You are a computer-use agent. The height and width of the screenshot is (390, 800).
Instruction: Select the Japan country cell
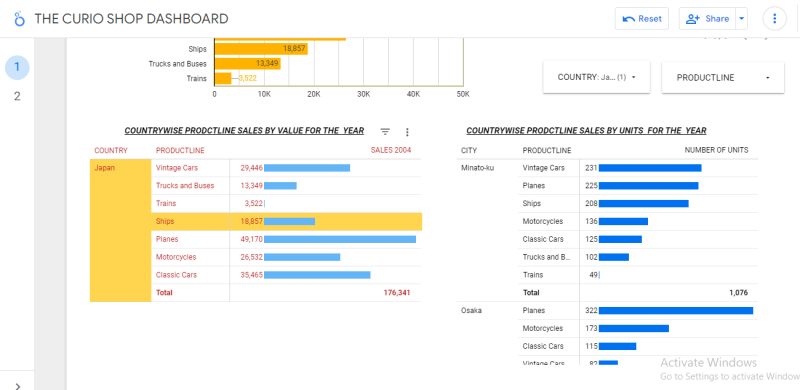(121, 230)
